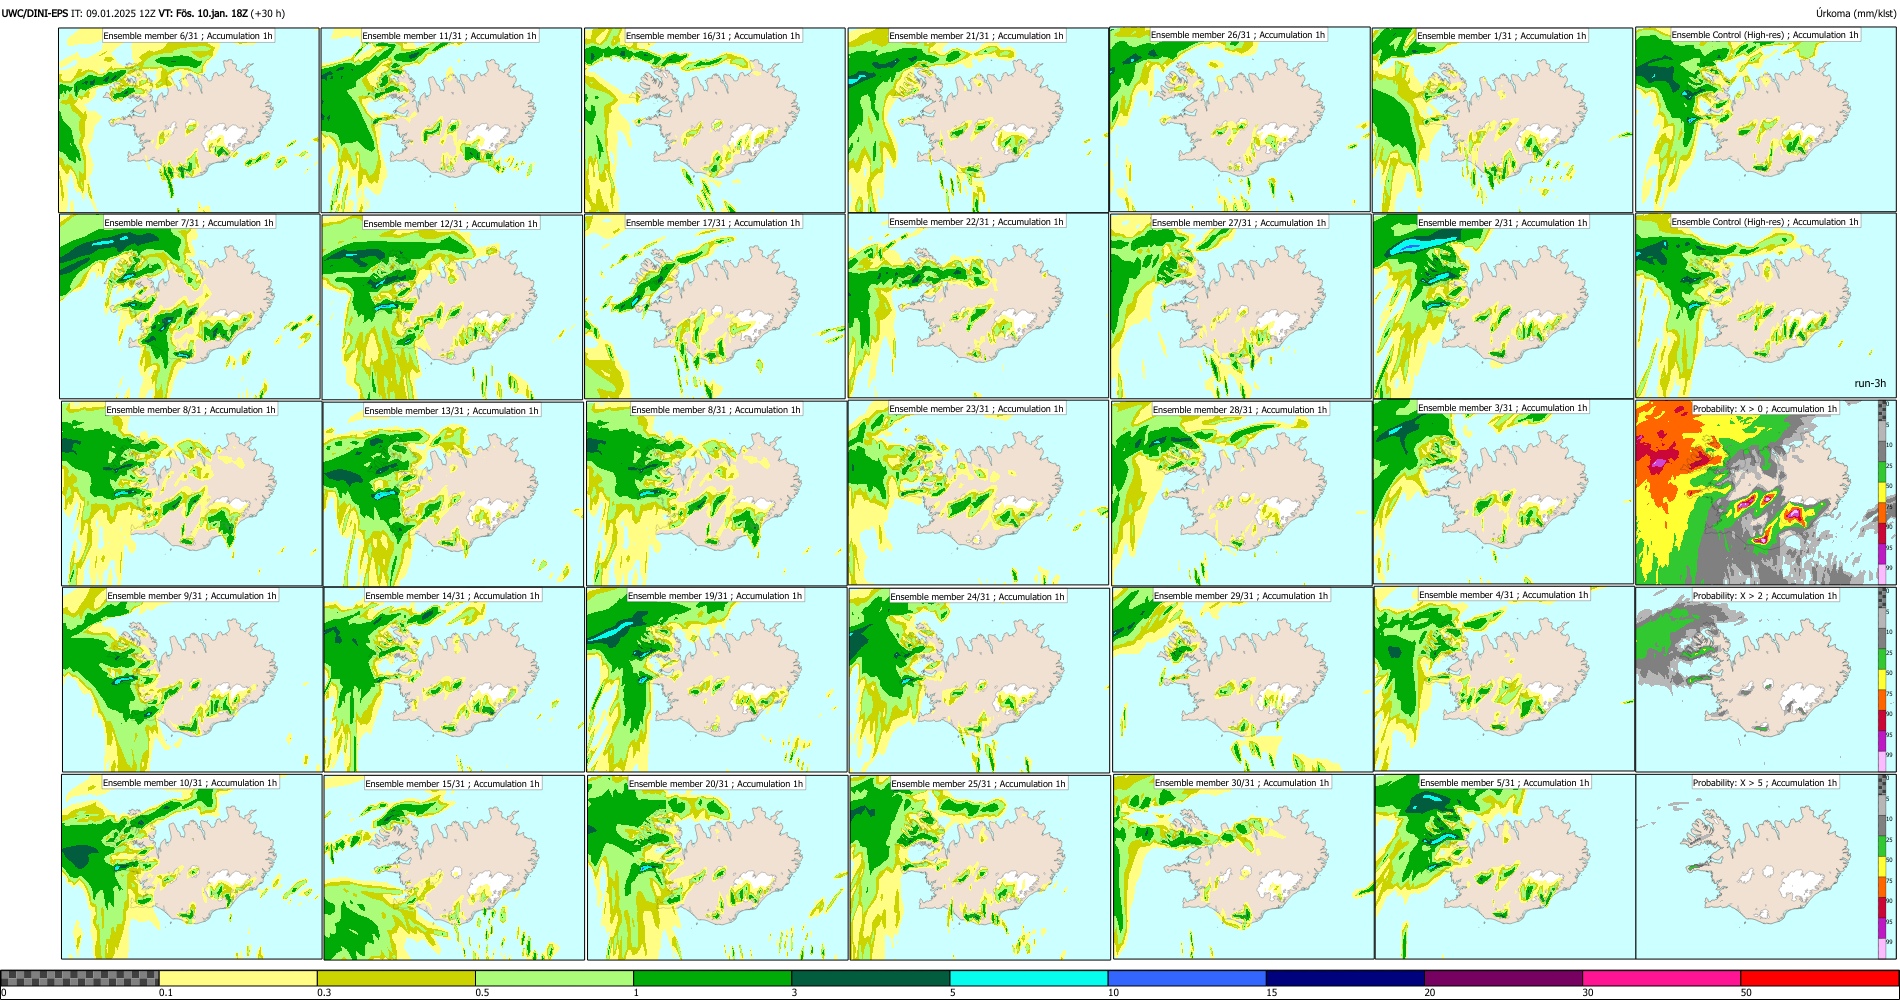Click the '50' legend tick value
Image resolution: width=1900 pixels, height=1000 pixels.
[x=1746, y=993]
